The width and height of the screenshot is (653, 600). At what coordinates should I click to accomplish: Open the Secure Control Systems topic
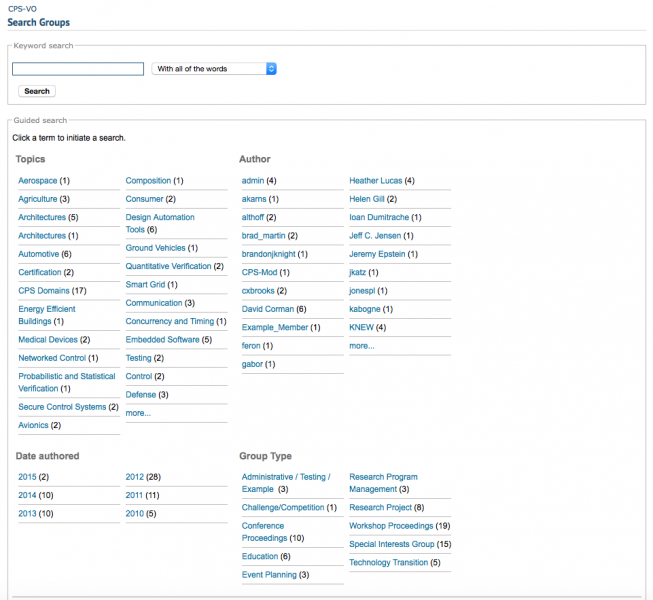click(x=62, y=407)
